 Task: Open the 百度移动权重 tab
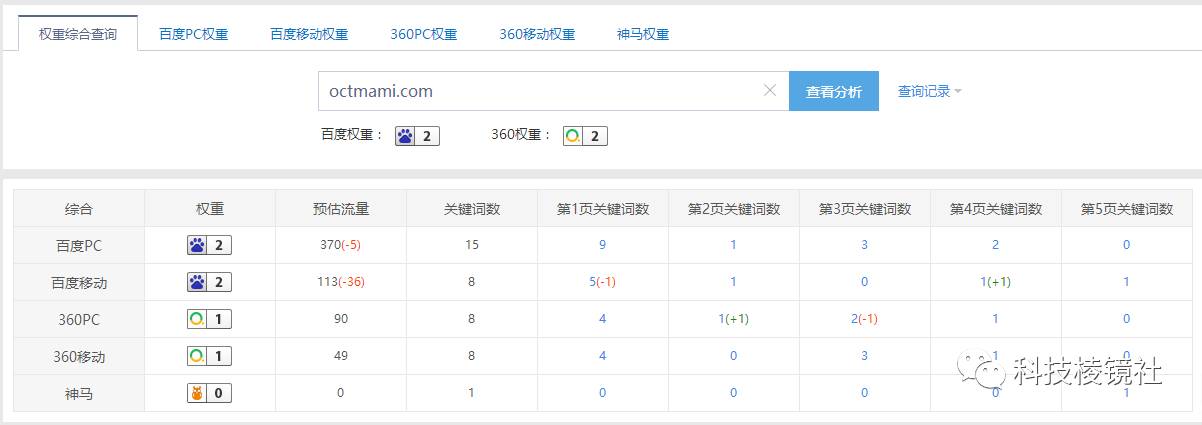[309, 34]
